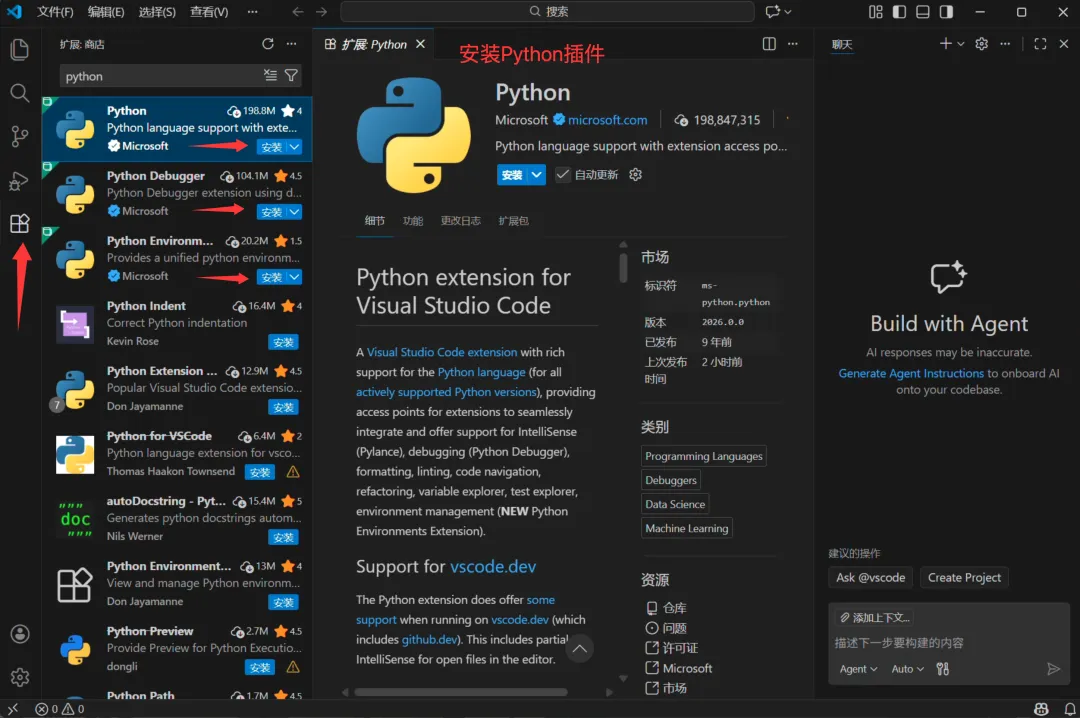Toggle primary side bar visibility
1080x718 pixels.
pos(899,12)
